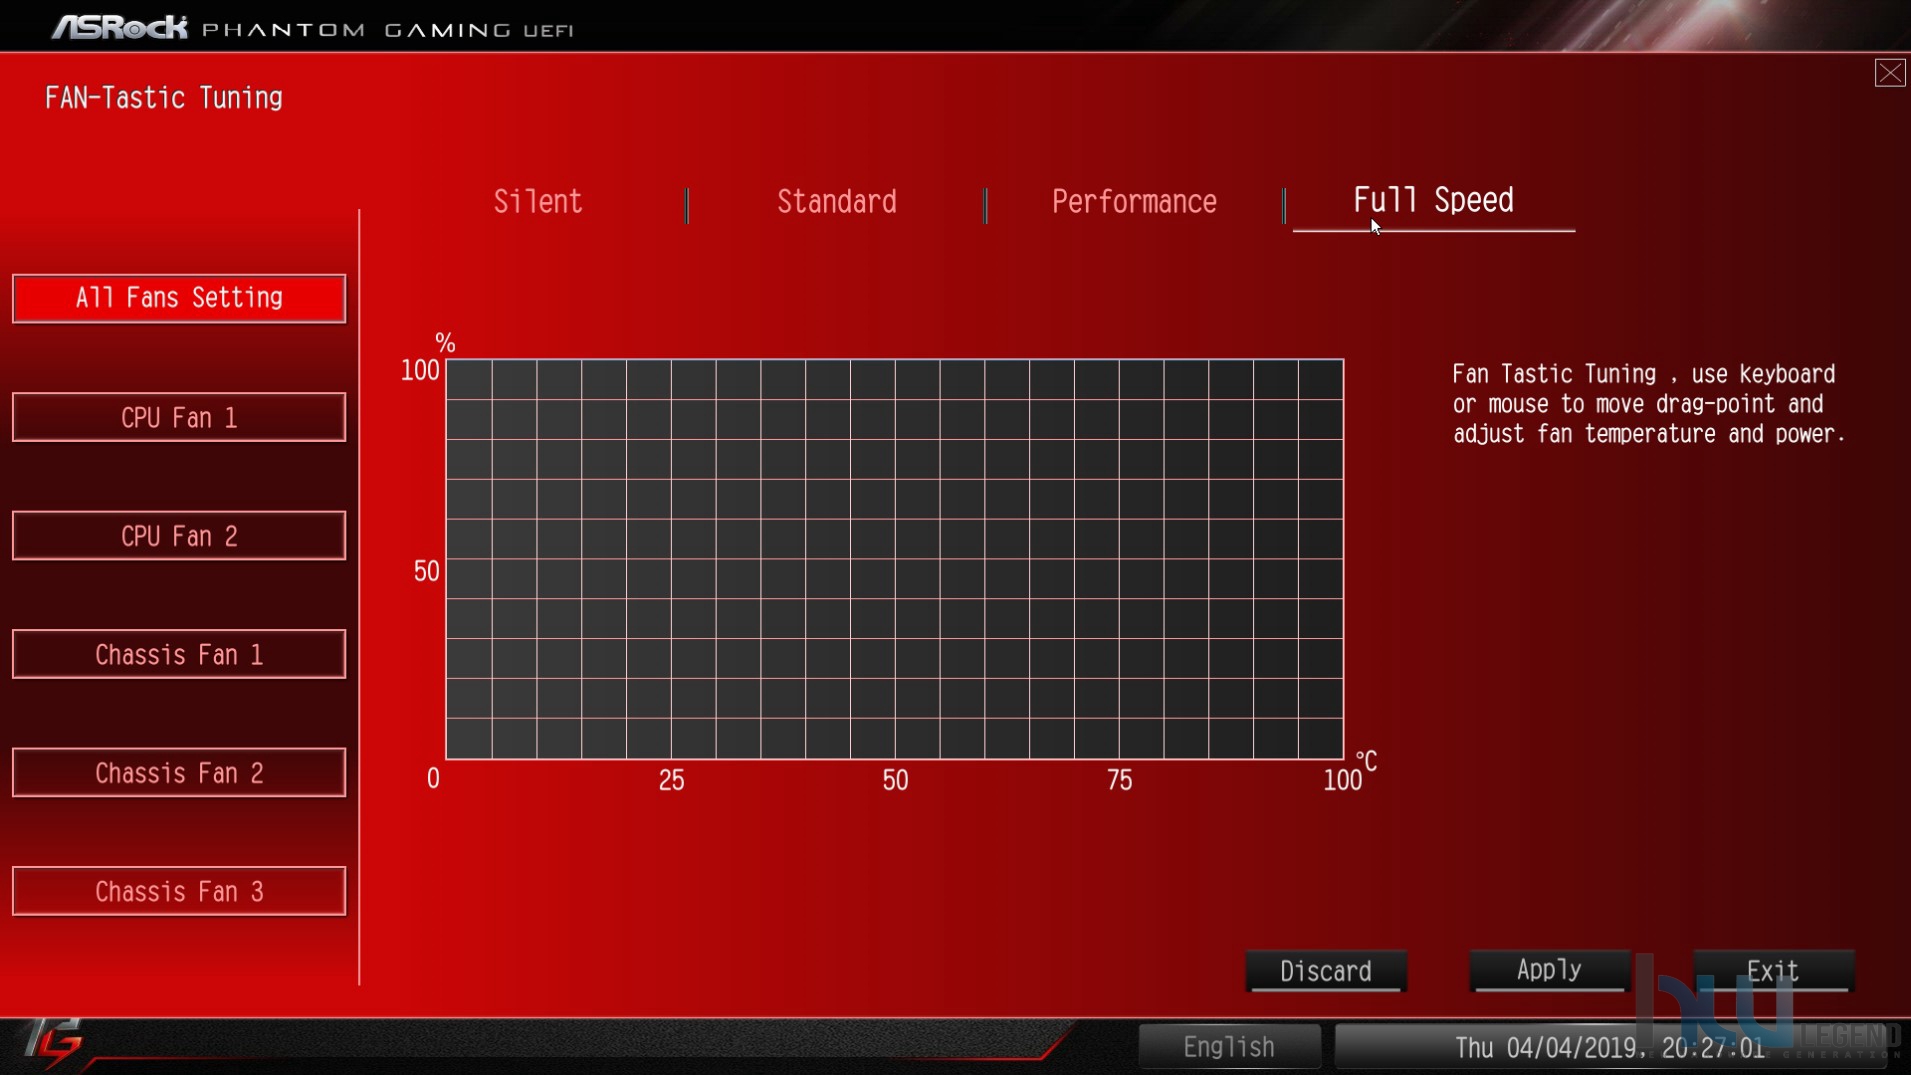Select the Silent fan mode tab
Viewport: 1911px width, 1075px height.
(538, 202)
